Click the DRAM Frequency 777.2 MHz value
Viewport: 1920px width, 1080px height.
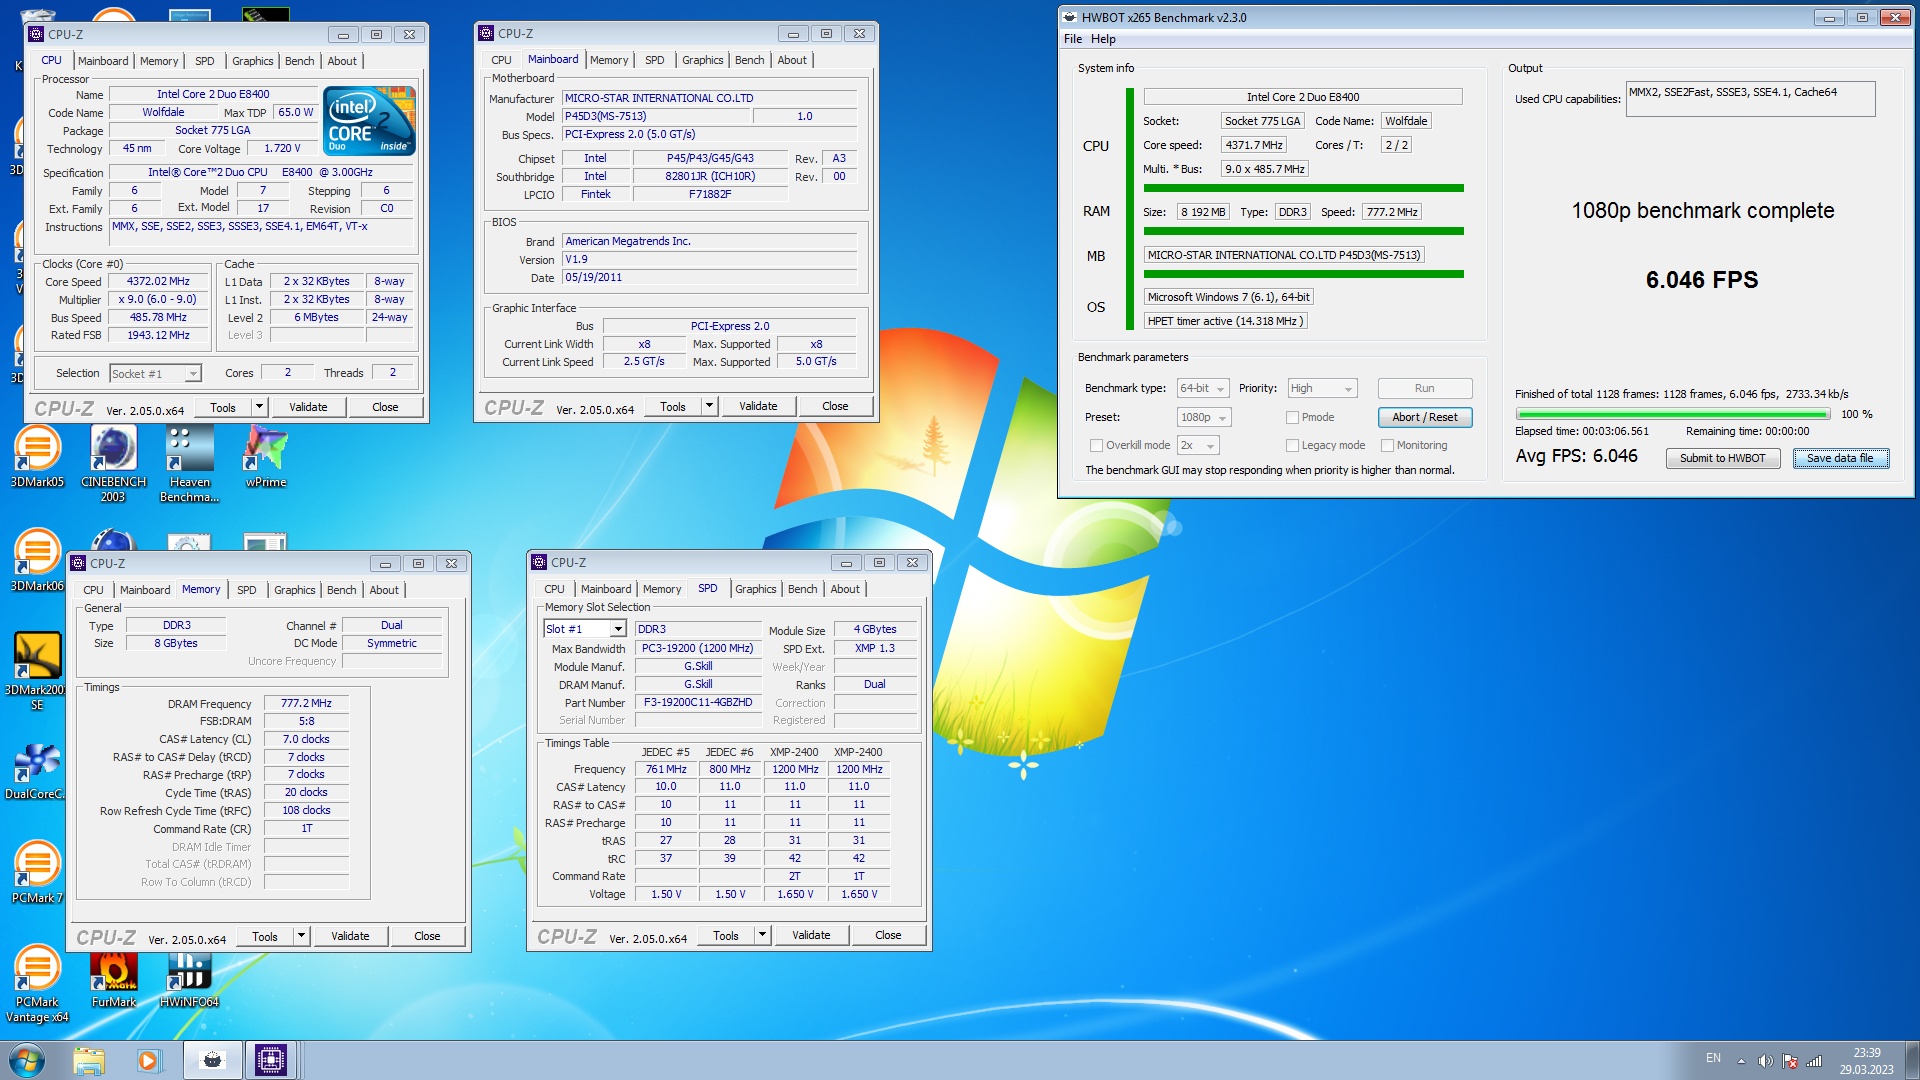coord(306,704)
